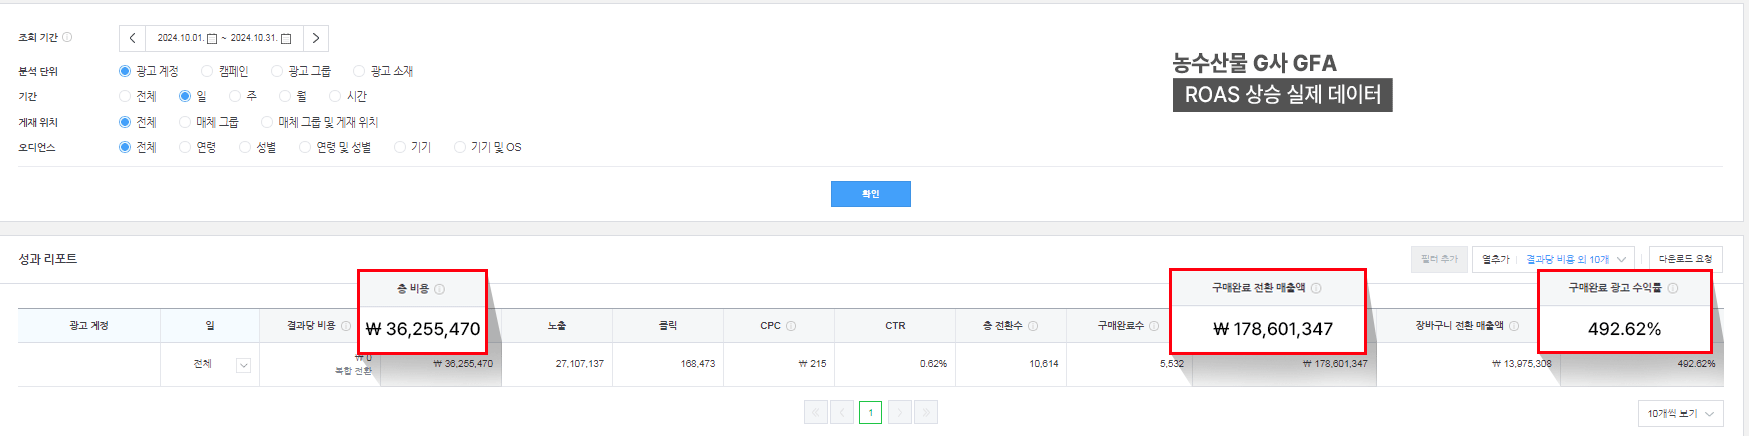Open the 10개씩 보기 rows-per-page dropdown
Screen dimensions: 1749x436
click(x=1680, y=413)
